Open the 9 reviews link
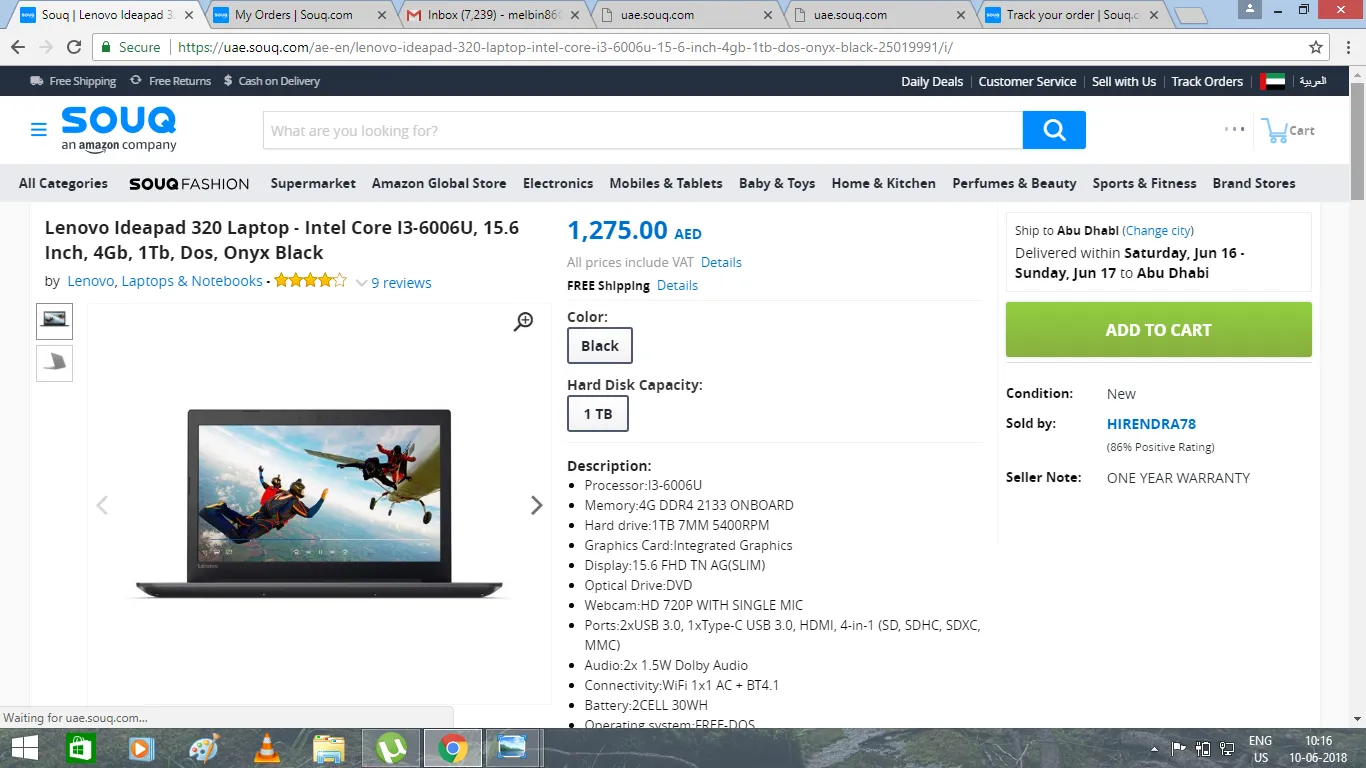Viewport: 1366px width, 768px height. click(401, 283)
